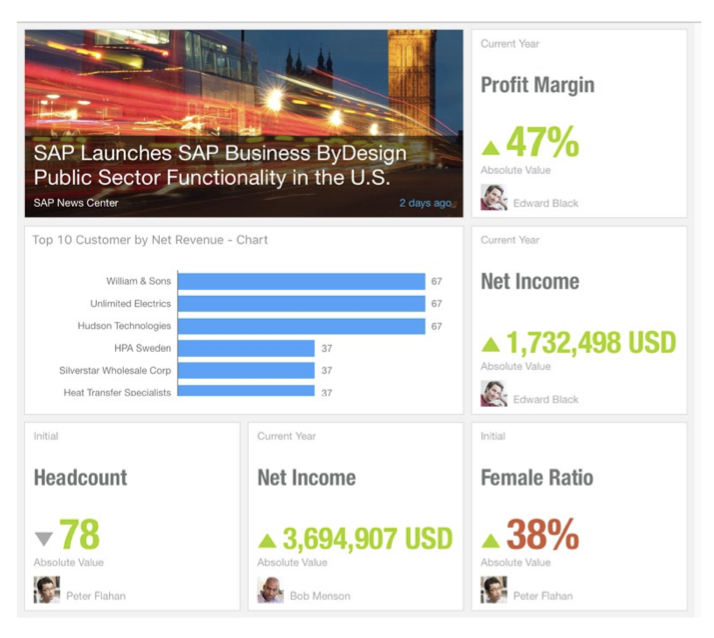
Task: Select the 38% female ratio value
Action: [x=542, y=534]
